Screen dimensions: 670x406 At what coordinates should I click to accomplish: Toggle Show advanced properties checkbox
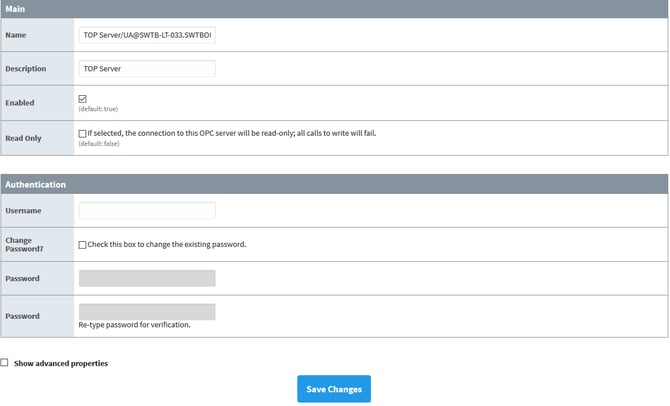tap(5, 363)
